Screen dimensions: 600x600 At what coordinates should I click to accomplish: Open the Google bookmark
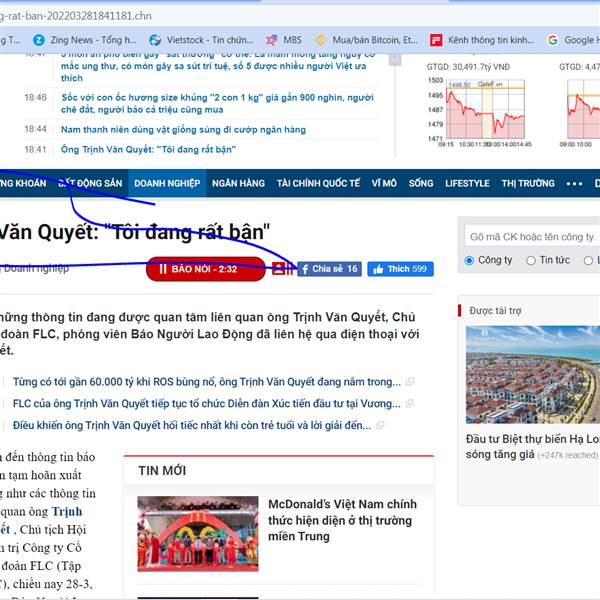click(x=572, y=40)
